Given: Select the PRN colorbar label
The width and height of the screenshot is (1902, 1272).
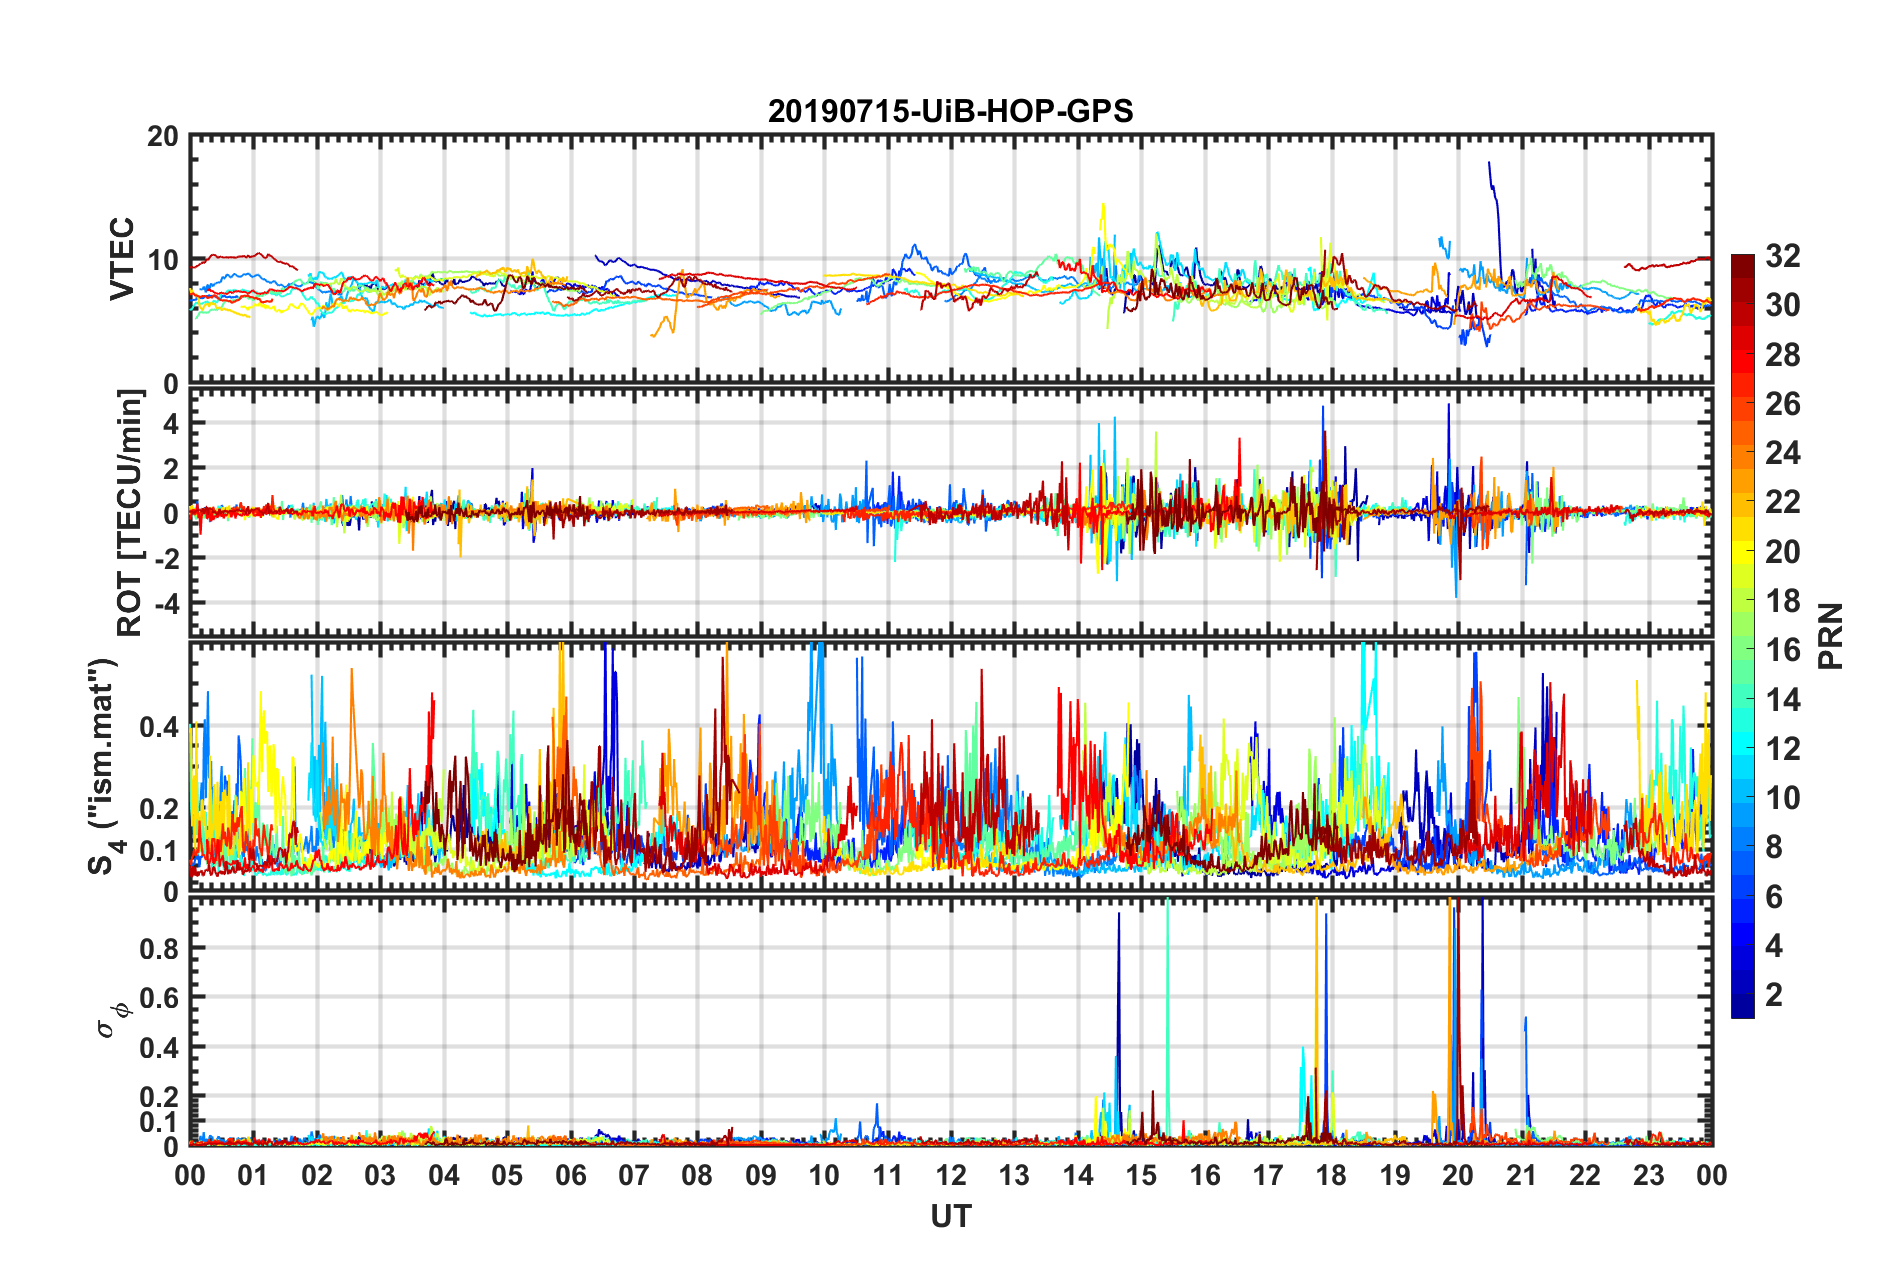Looking at the screenshot, I should click(x=1831, y=636).
